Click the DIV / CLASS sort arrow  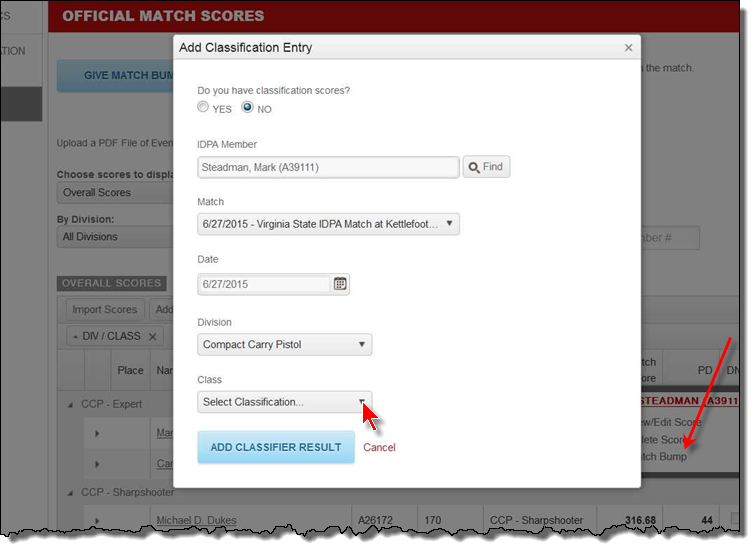[x=75, y=337]
